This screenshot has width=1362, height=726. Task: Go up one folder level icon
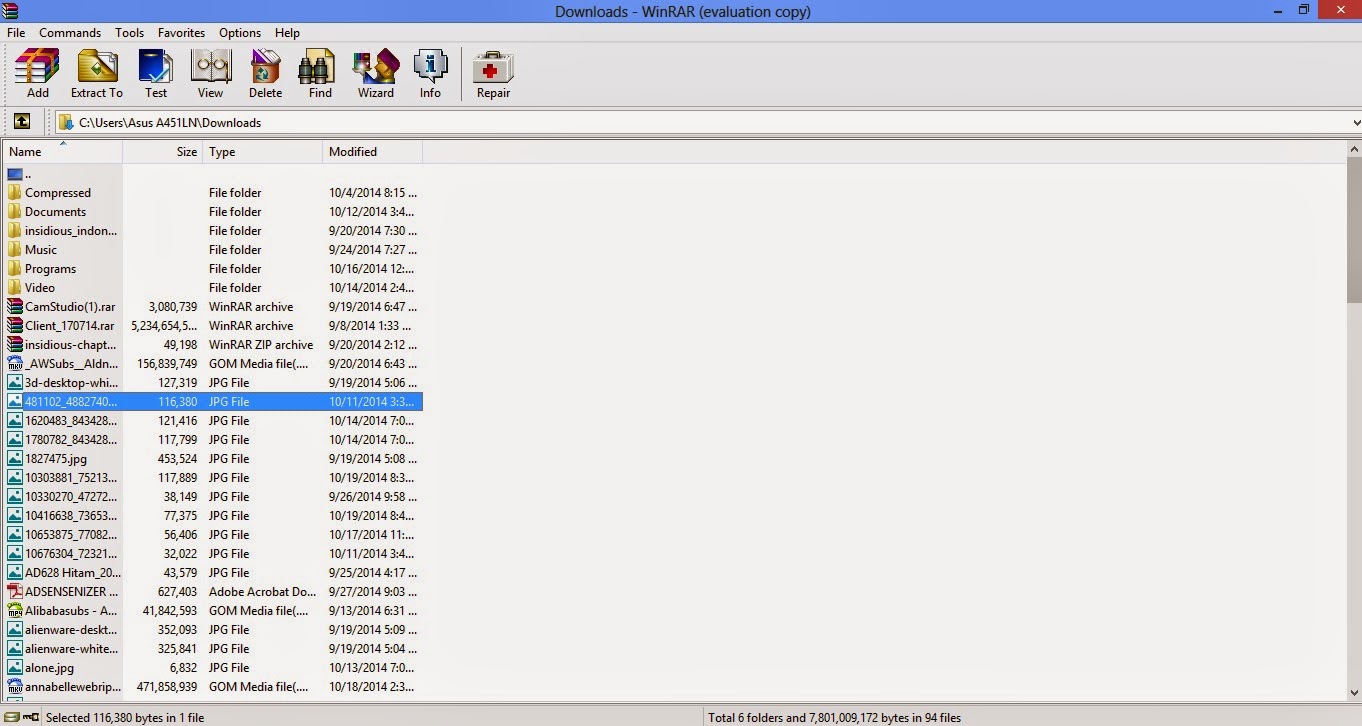21,122
